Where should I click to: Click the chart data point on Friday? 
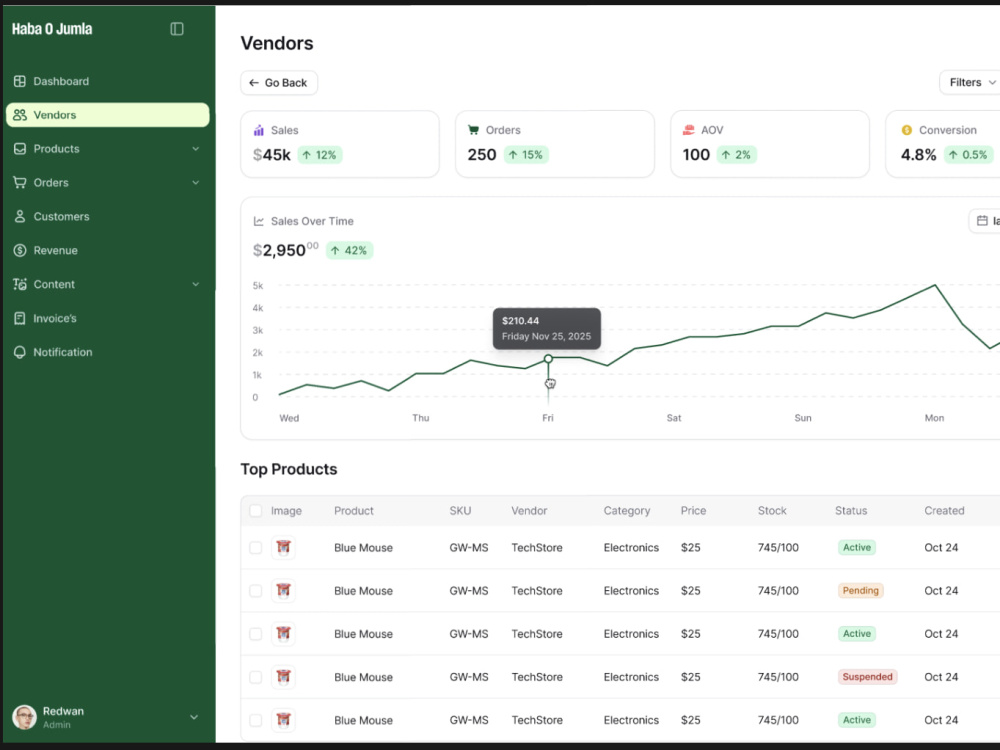(548, 358)
